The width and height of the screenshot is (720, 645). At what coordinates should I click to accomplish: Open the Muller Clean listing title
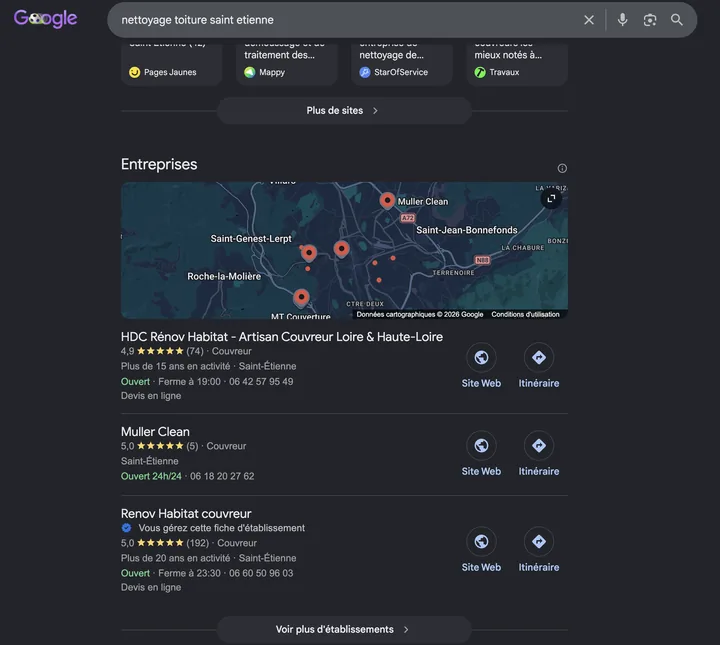155,432
